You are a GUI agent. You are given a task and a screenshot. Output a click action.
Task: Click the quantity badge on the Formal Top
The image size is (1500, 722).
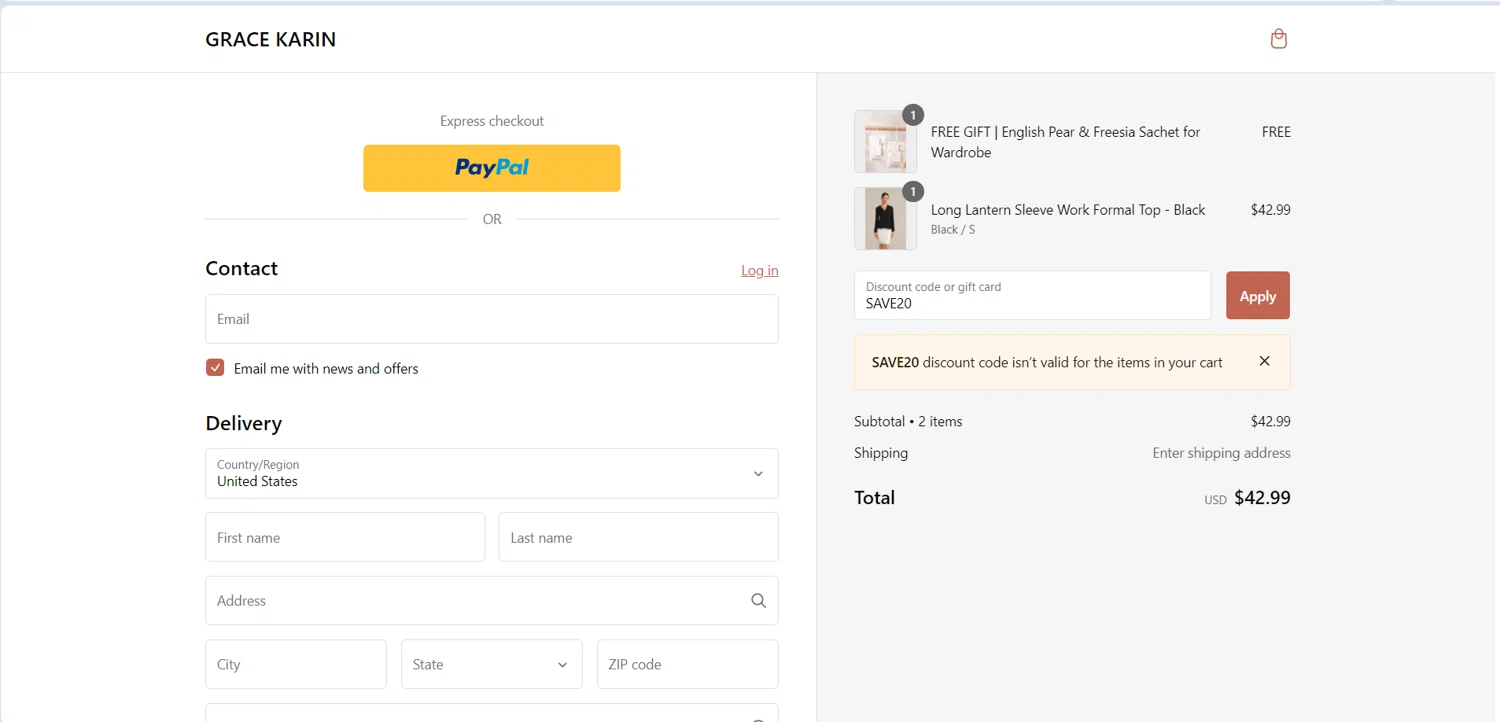[912, 191]
